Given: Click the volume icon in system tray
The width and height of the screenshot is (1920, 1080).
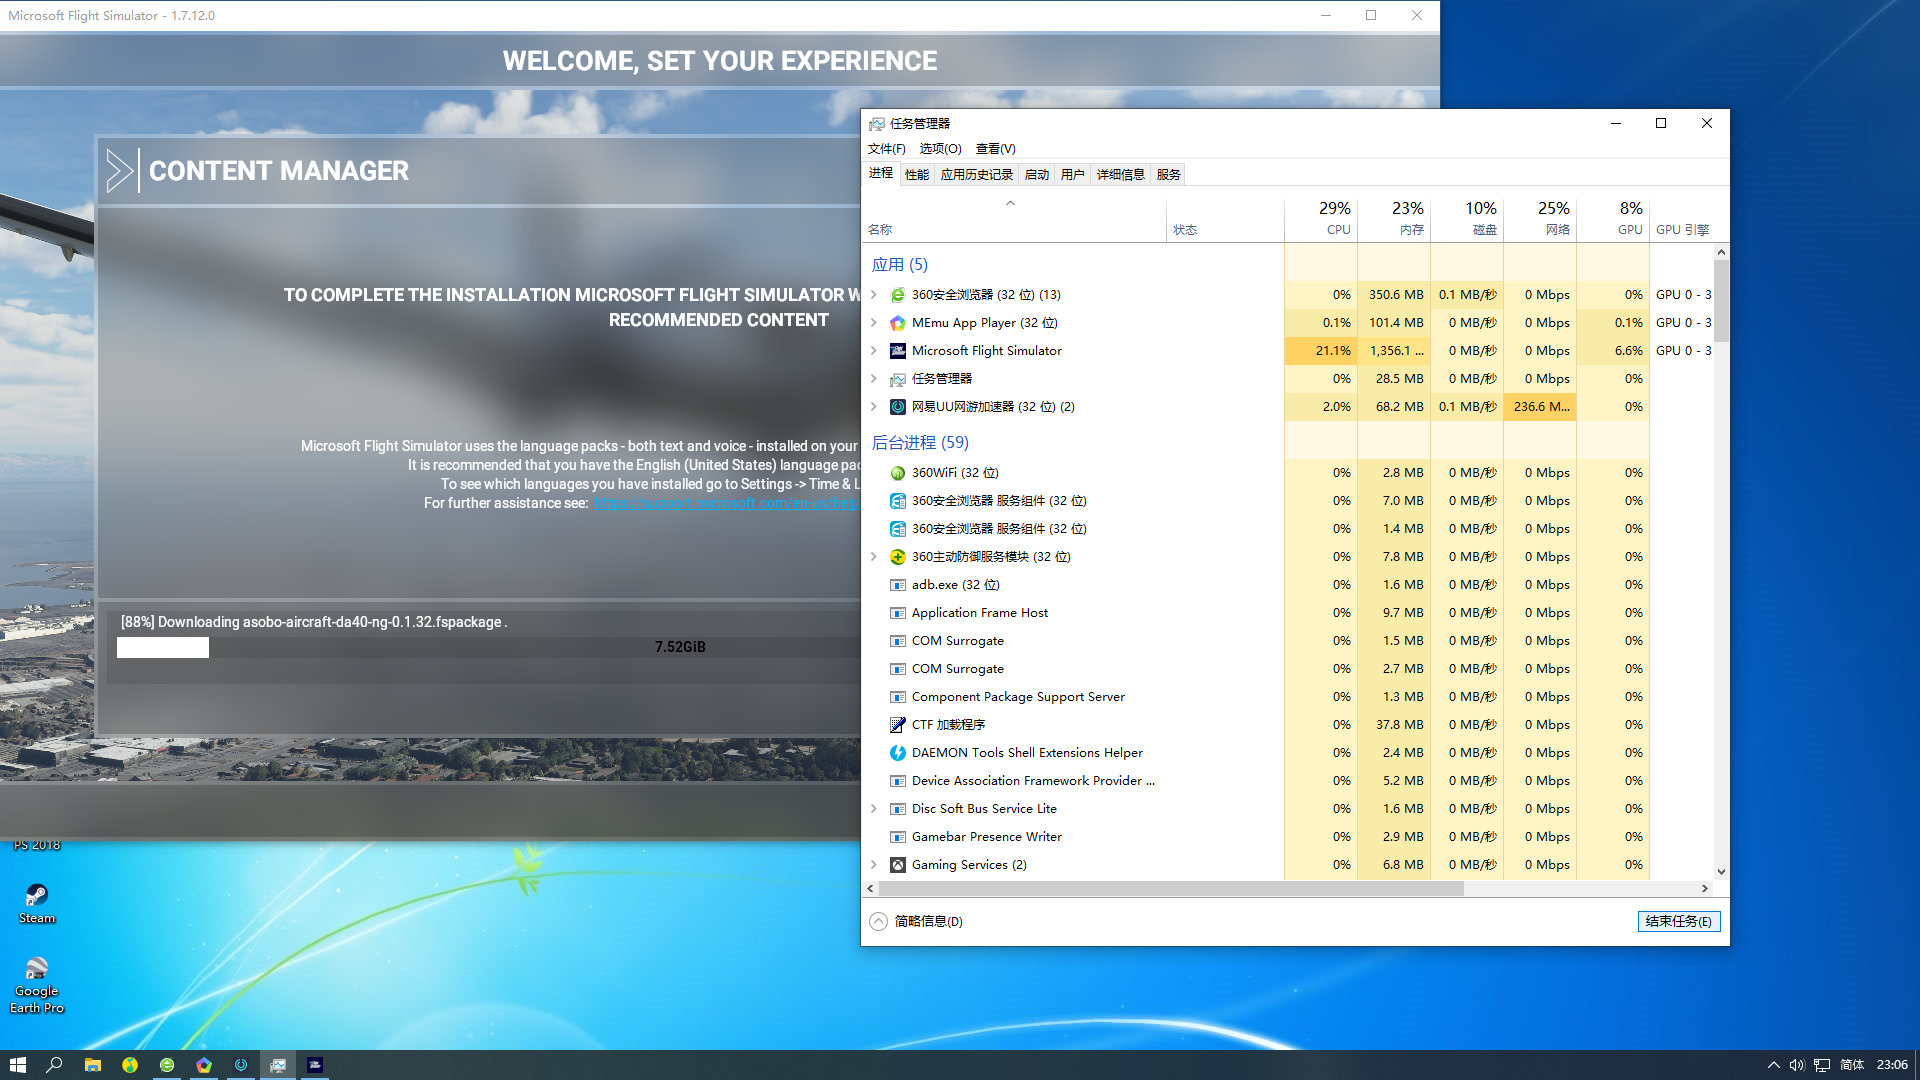Looking at the screenshot, I should [1797, 1065].
